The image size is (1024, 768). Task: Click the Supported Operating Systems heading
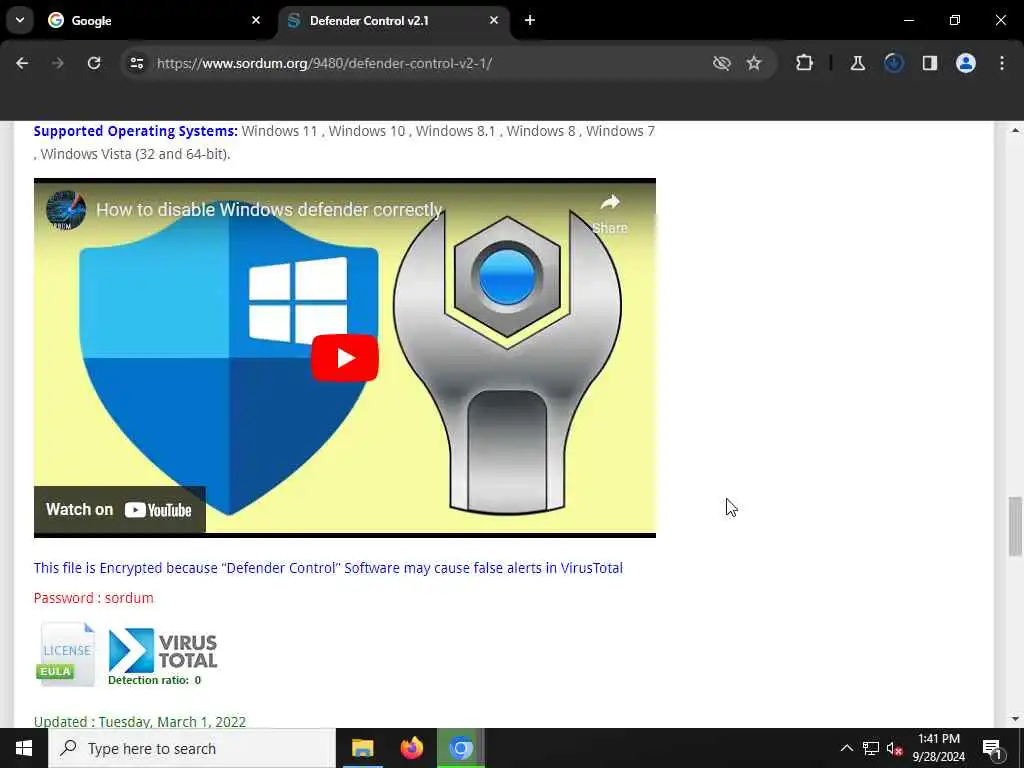click(136, 131)
